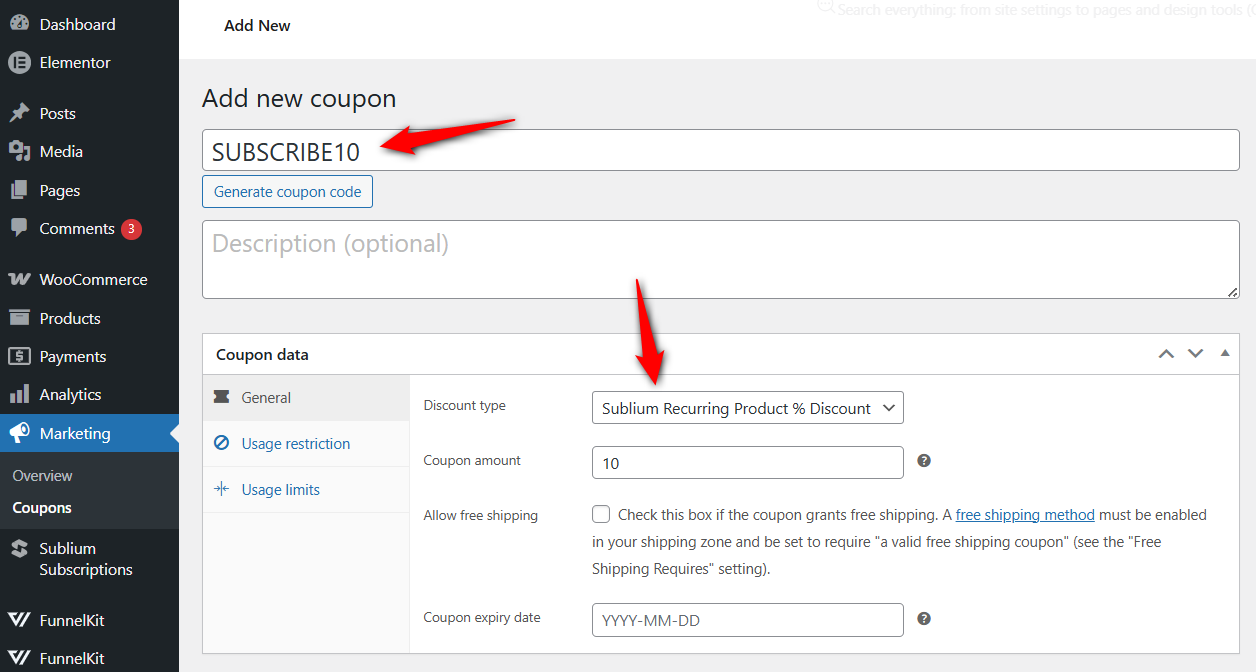Image resolution: width=1256 pixels, height=672 pixels.
Task: Open Media library icon in sidebar
Action: point(19,151)
